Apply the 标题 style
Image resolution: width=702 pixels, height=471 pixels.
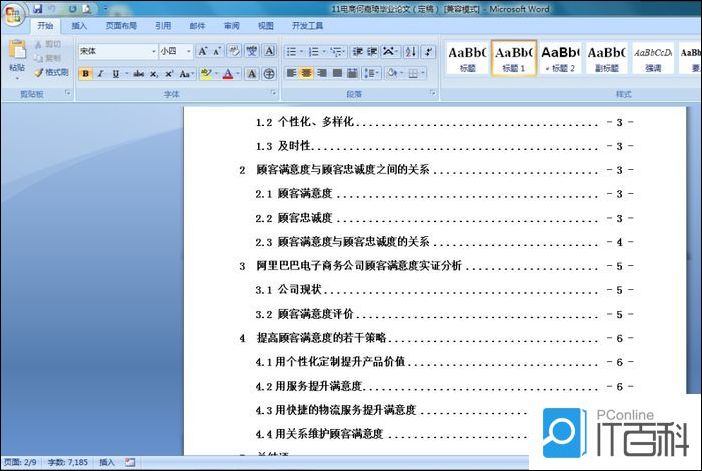click(467, 58)
